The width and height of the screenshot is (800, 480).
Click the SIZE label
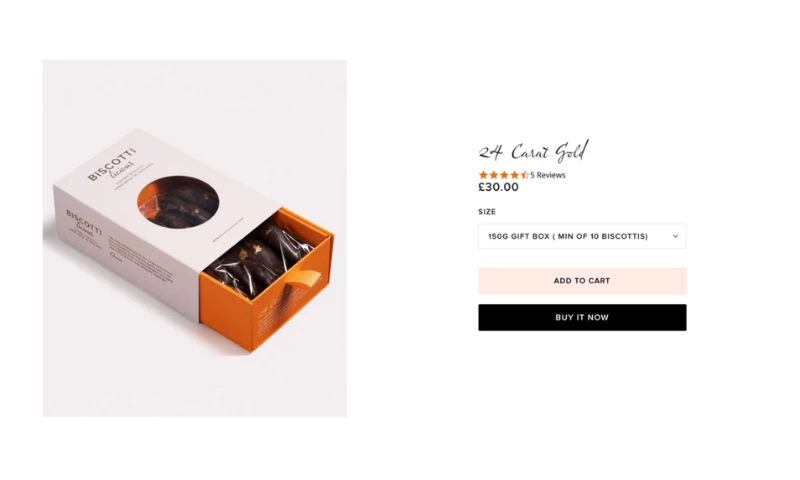(487, 211)
